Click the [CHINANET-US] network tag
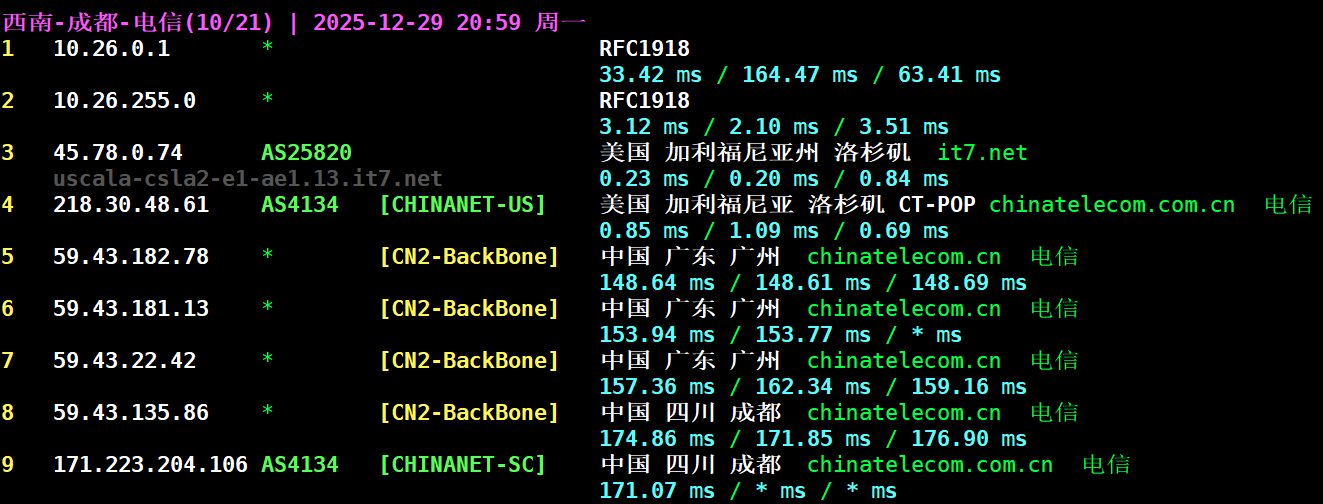 pos(463,205)
